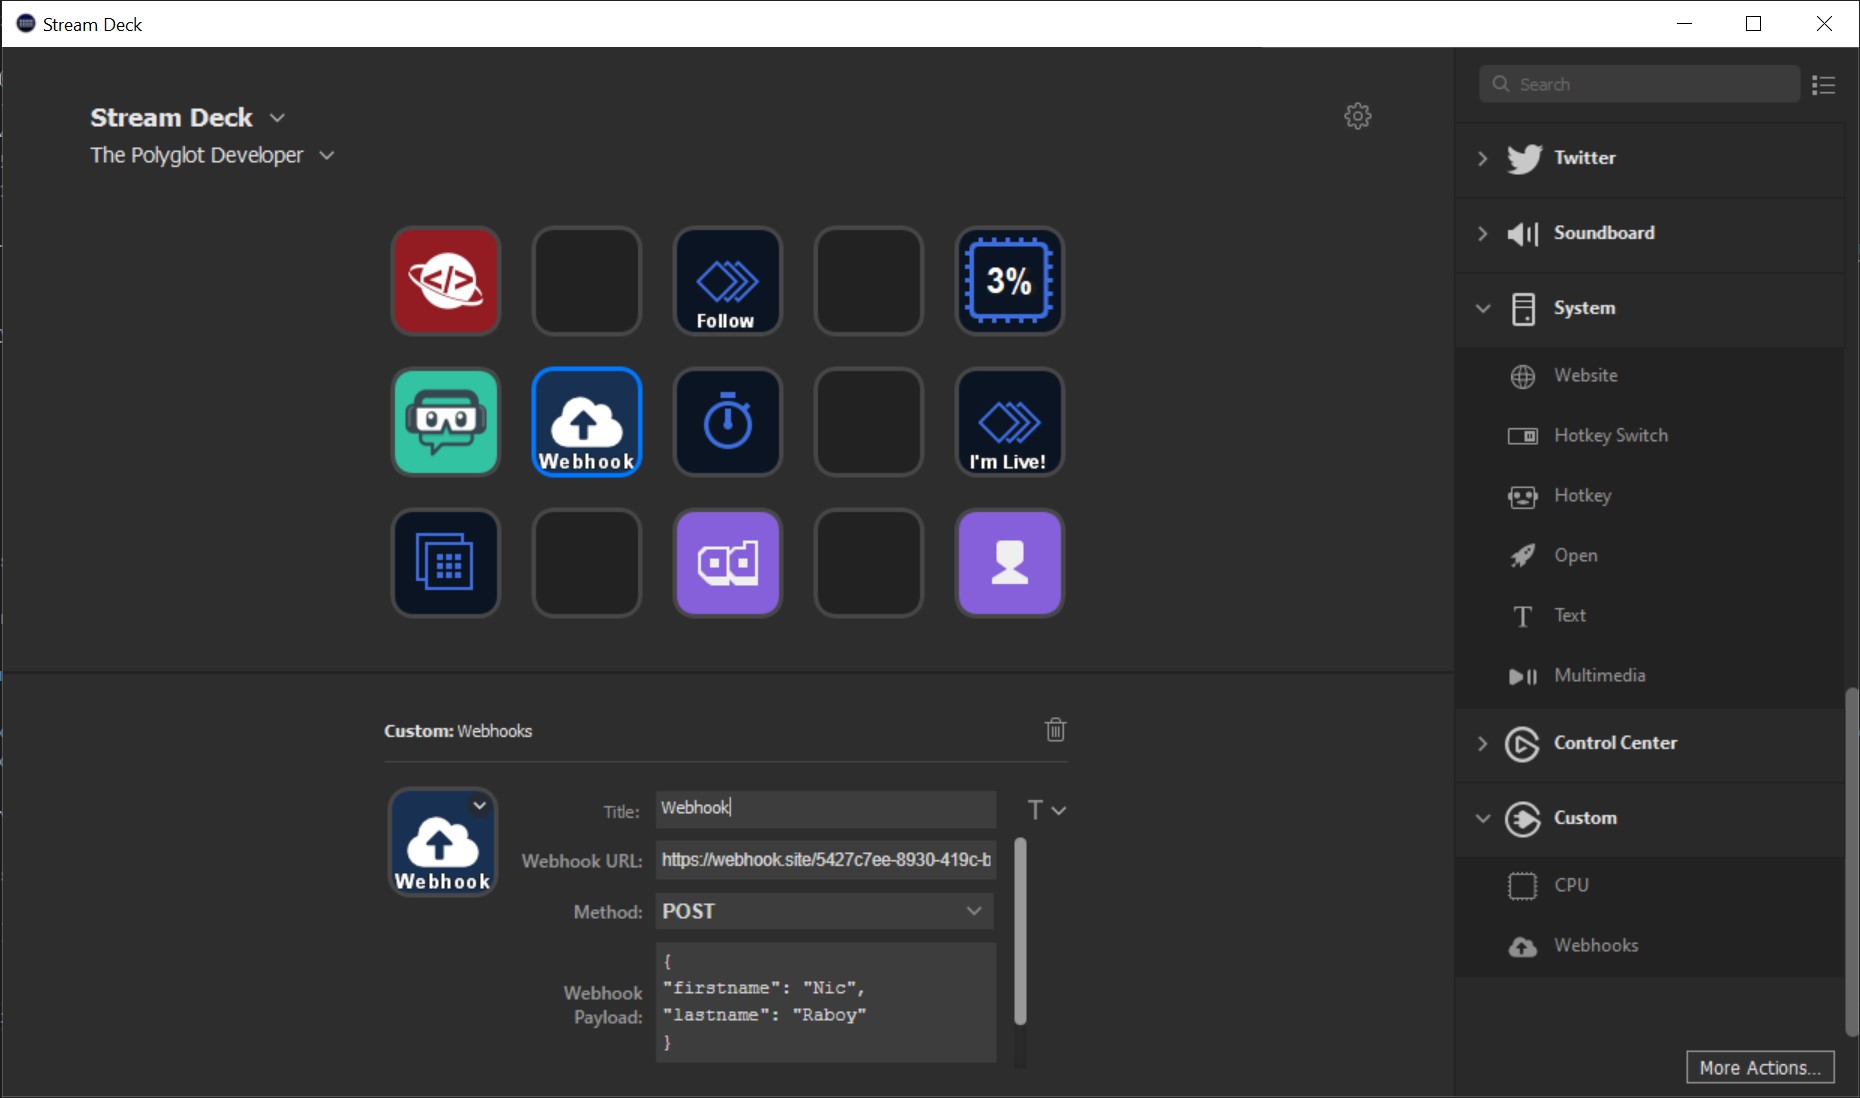Select the empty key between calendar and purple camera keys
The width and height of the screenshot is (1860, 1098).
click(587, 563)
